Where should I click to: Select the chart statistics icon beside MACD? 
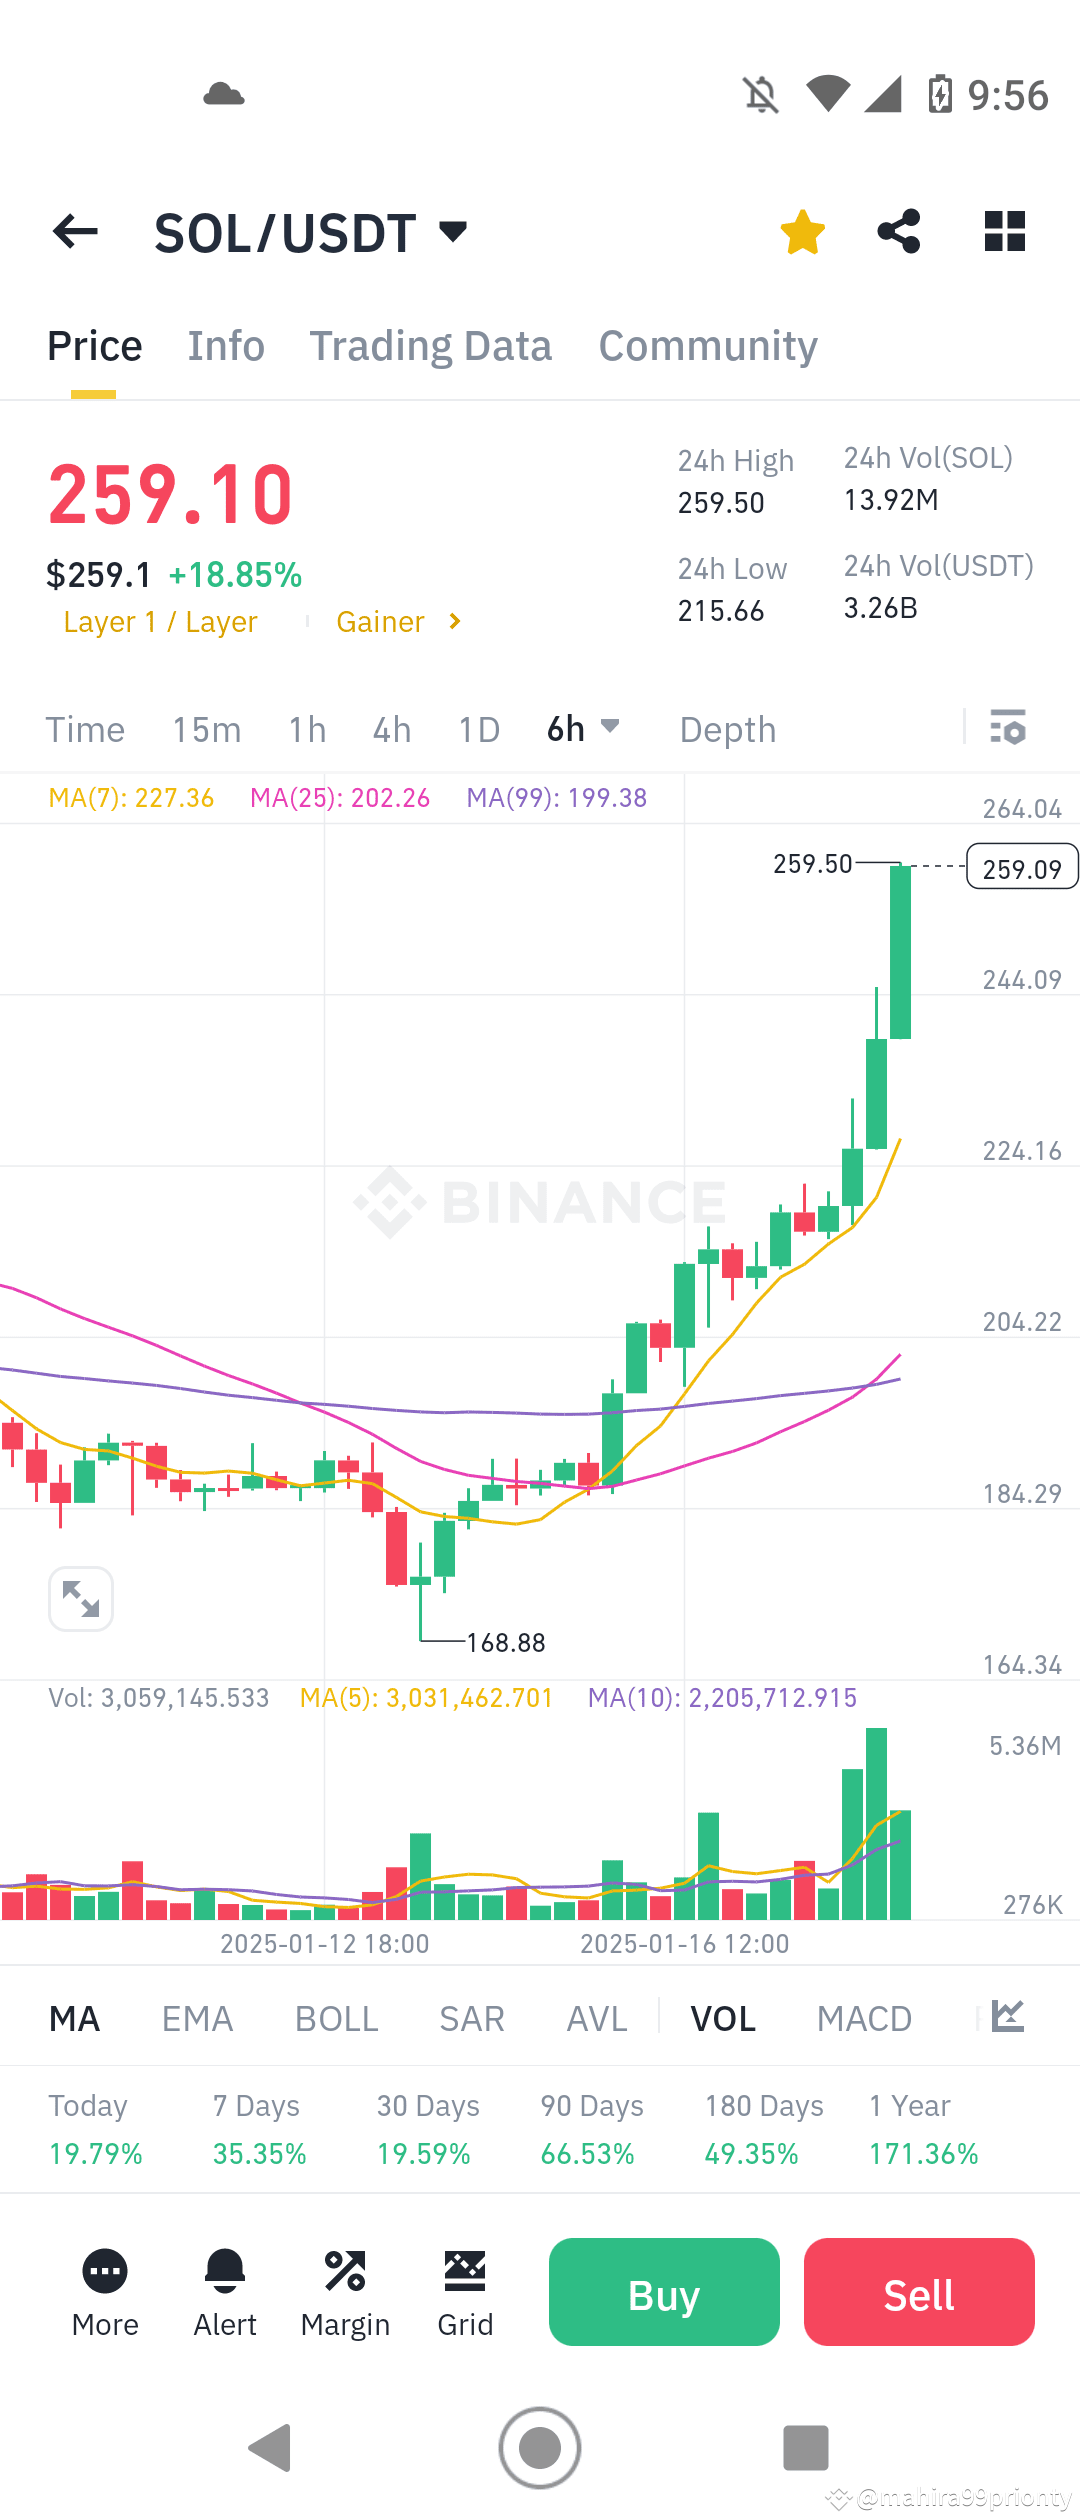coord(1007,2018)
